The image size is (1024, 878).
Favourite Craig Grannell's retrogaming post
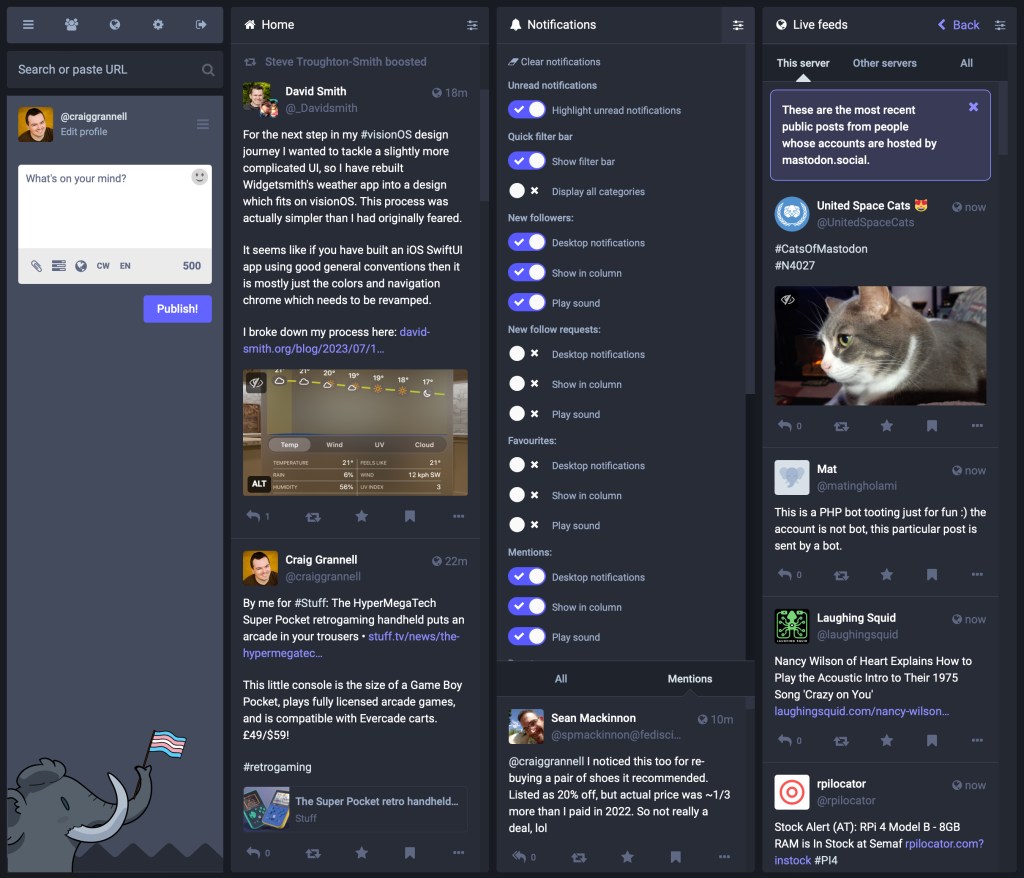[x=361, y=853]
